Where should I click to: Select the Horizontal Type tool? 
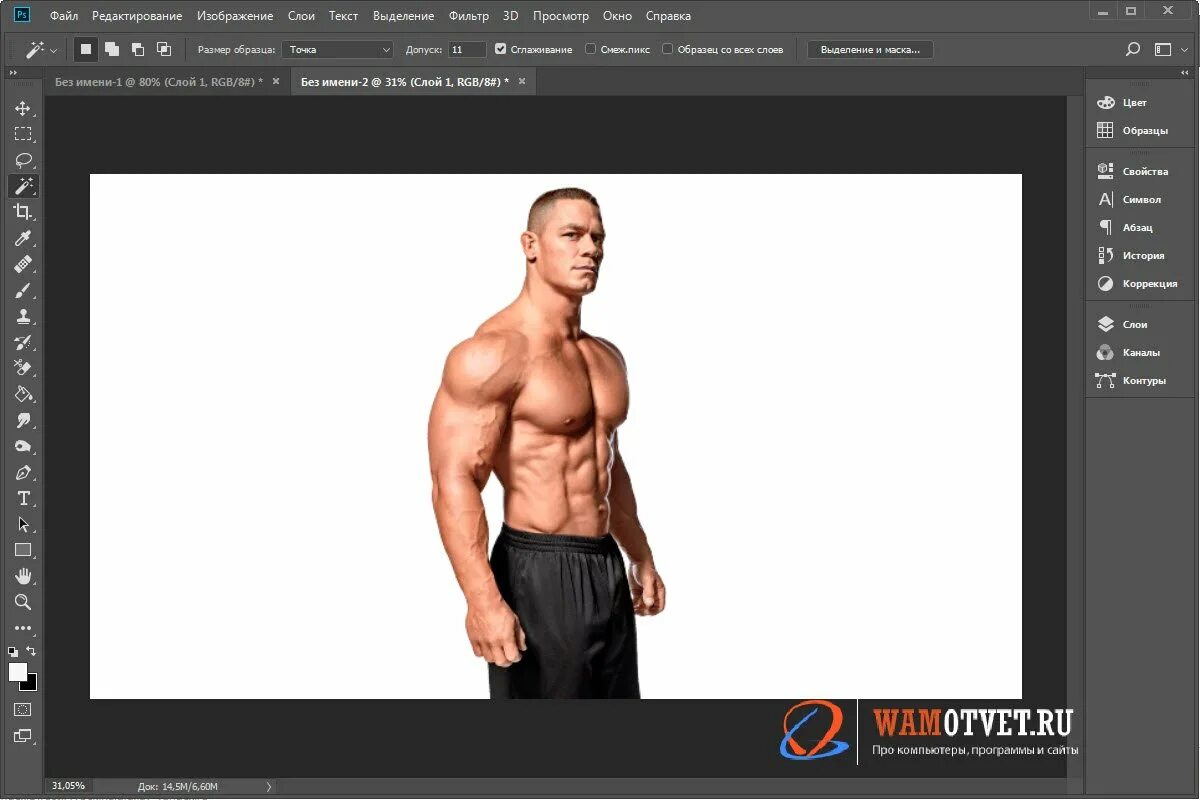23,498
